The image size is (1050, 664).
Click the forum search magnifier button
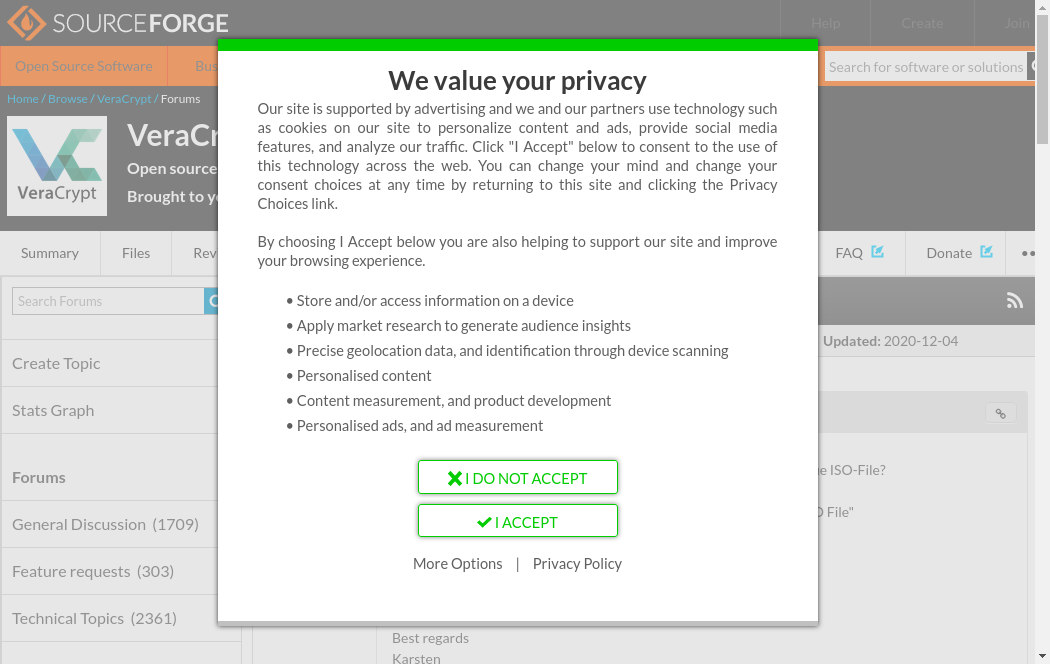coord(211,301)
